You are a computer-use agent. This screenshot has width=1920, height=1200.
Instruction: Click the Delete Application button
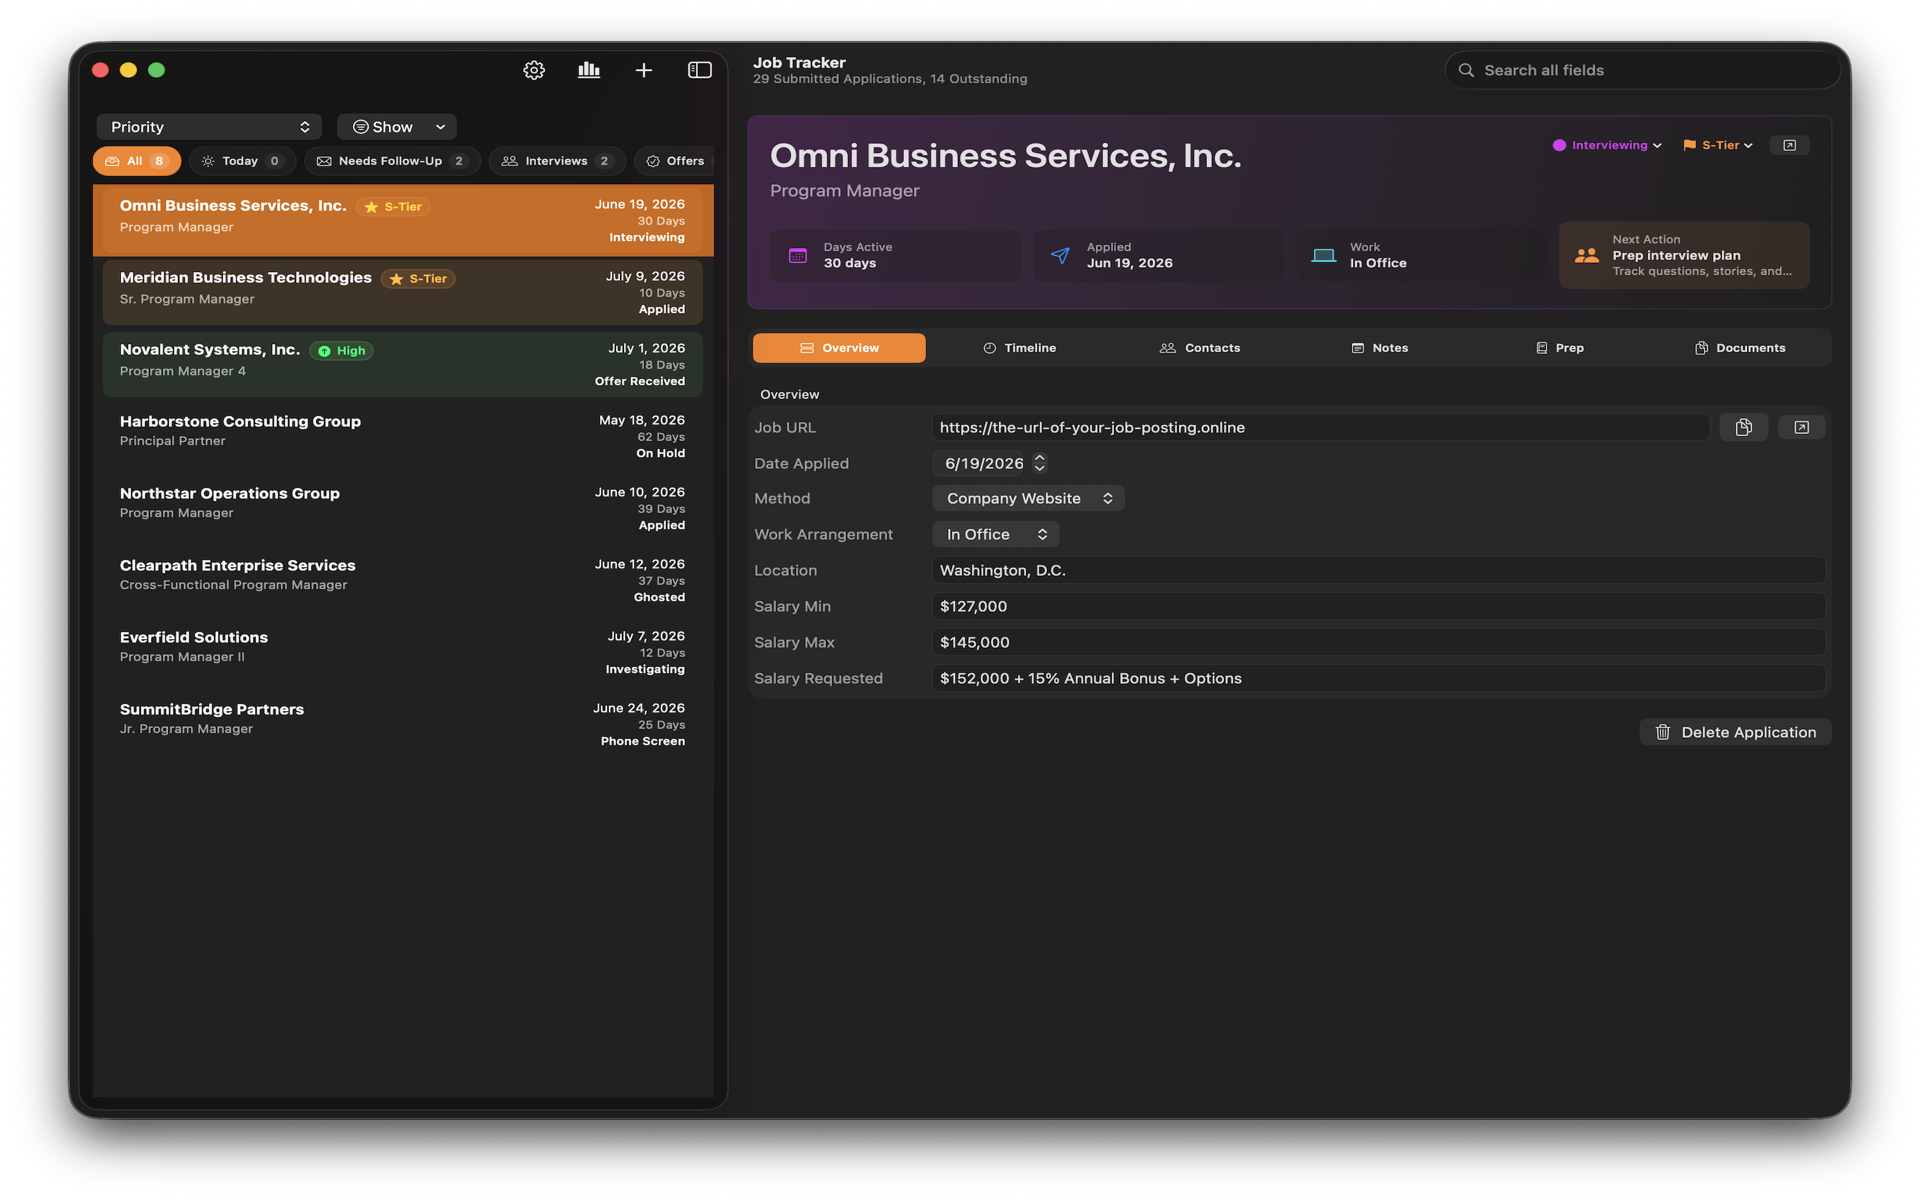coord(1735,732)
